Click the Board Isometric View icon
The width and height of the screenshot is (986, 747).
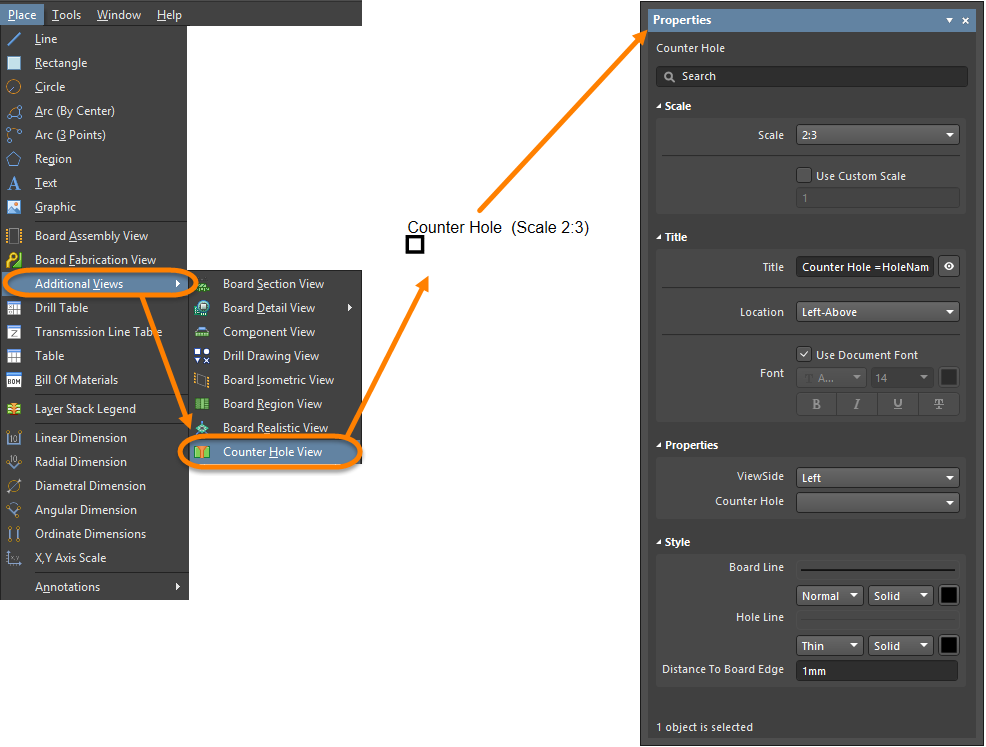click(202, 380)
